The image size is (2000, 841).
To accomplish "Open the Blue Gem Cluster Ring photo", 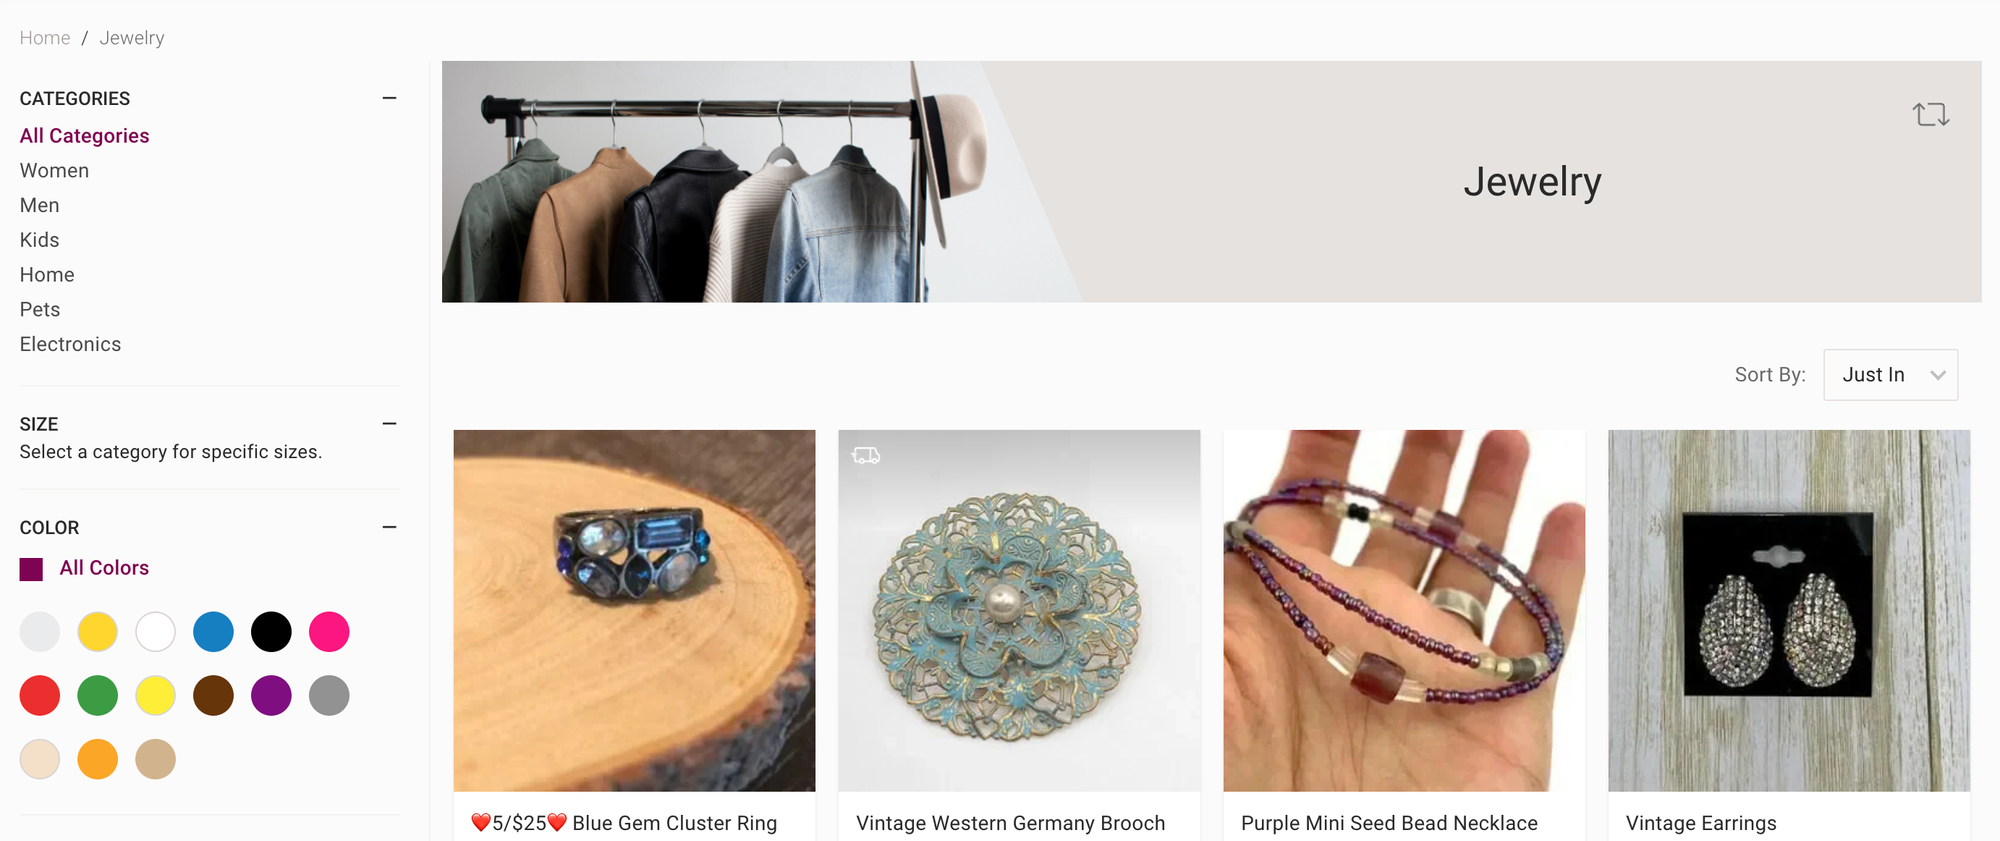I will click(x=634, y=611).
